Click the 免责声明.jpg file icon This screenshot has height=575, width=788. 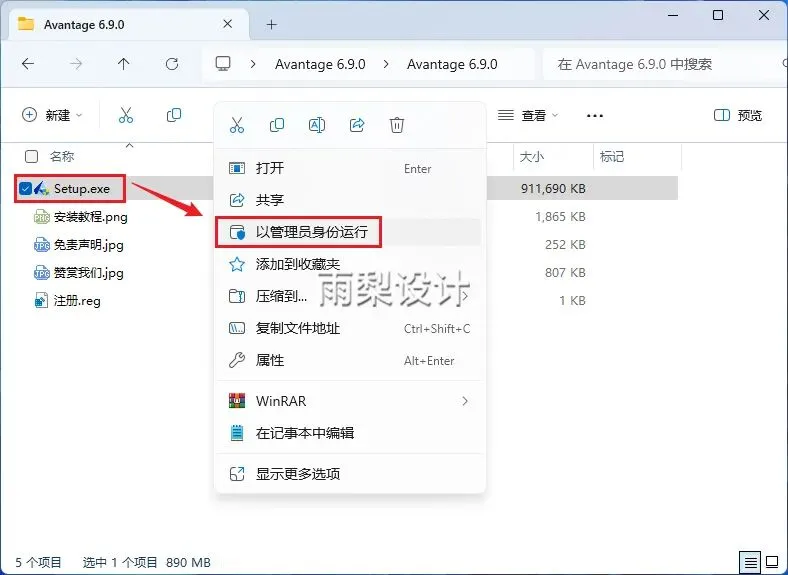[42, 245]
